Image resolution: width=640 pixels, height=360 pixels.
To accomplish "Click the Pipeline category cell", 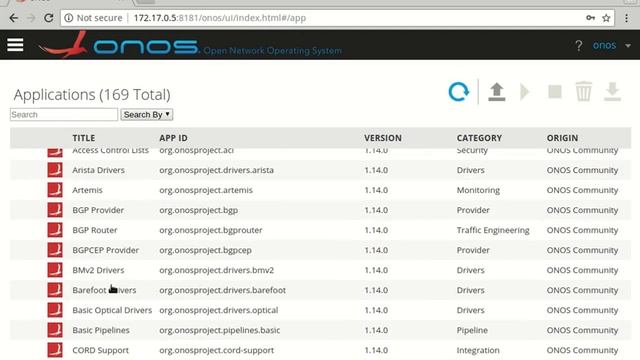I will click(472, 330).
